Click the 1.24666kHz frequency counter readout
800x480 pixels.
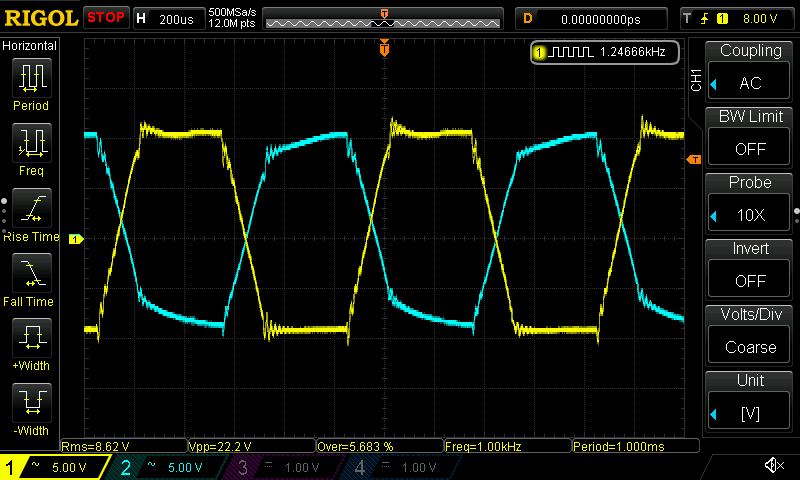click(x=606, y=52)
